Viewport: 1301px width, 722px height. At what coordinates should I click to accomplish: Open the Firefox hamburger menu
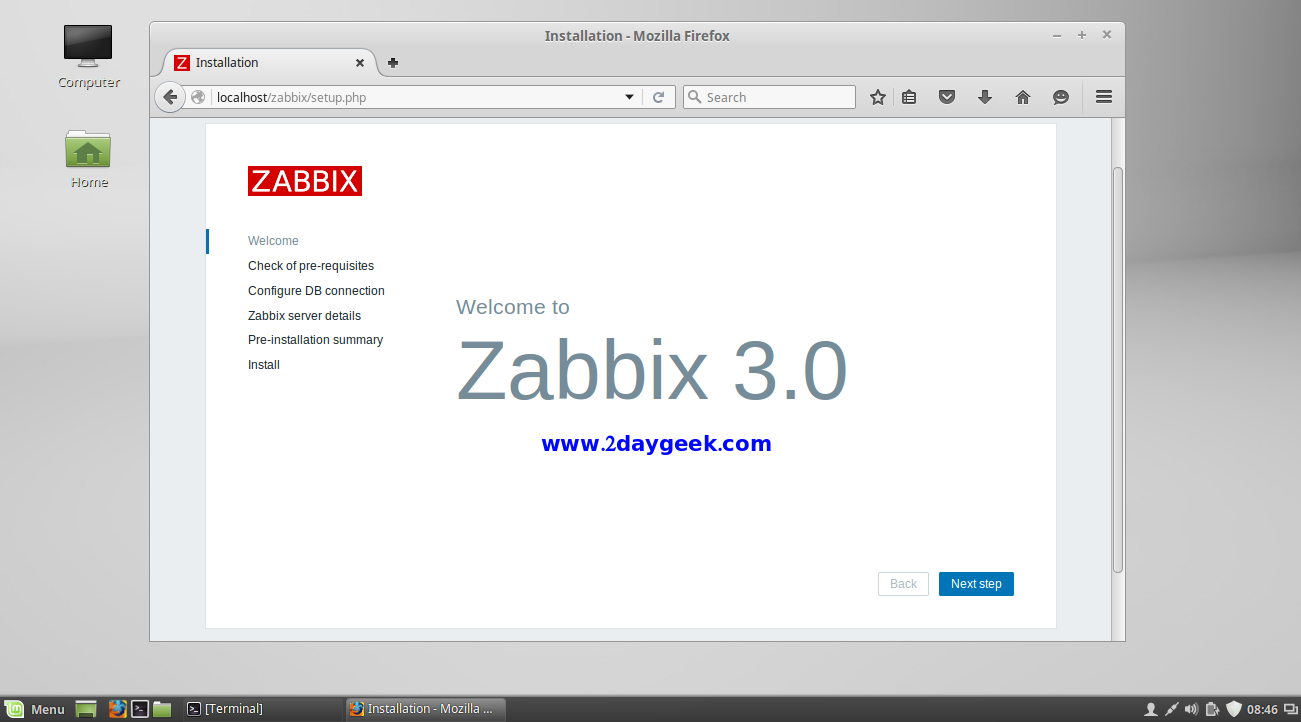tap(1104, 97)
